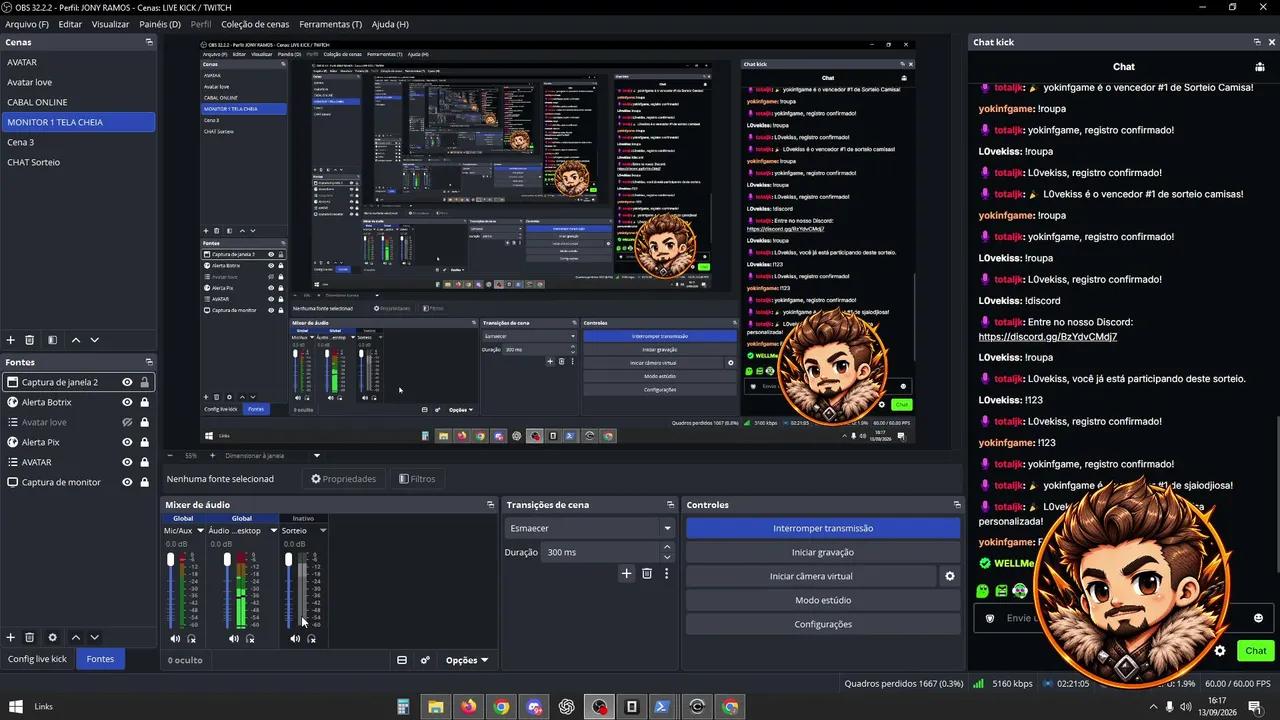The image size is (1280, 720).
Task: Select CABAL ONLINE scene
Action: click(78, 102)
